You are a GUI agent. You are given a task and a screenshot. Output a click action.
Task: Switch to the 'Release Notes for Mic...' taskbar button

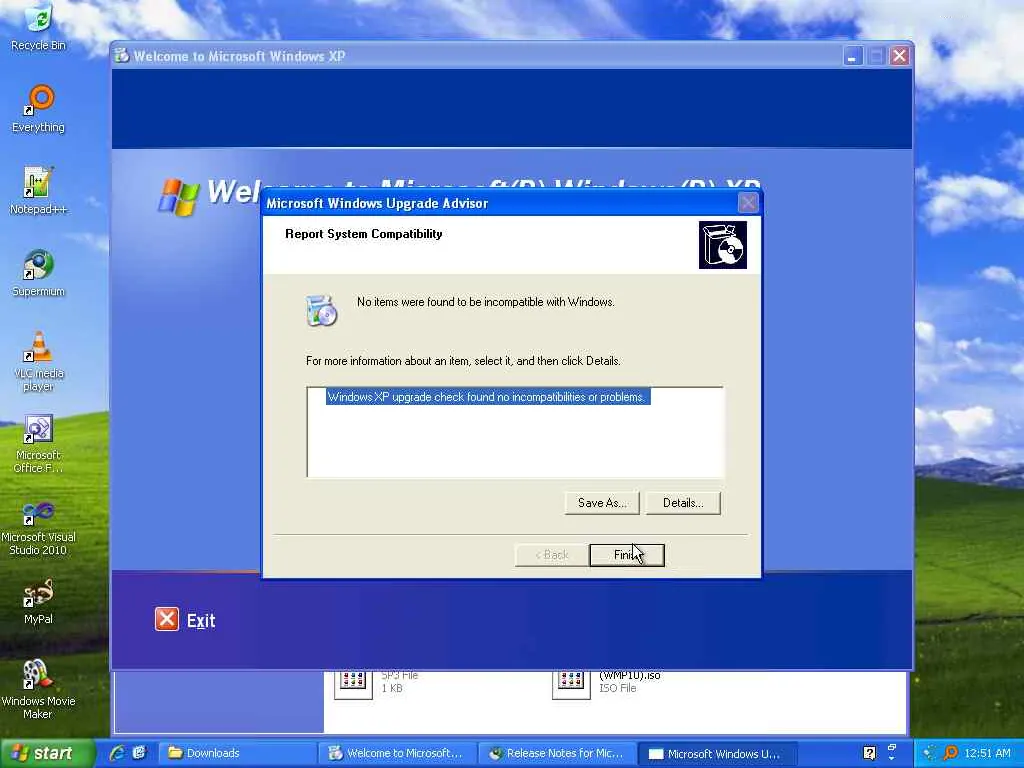coord(558,753)
